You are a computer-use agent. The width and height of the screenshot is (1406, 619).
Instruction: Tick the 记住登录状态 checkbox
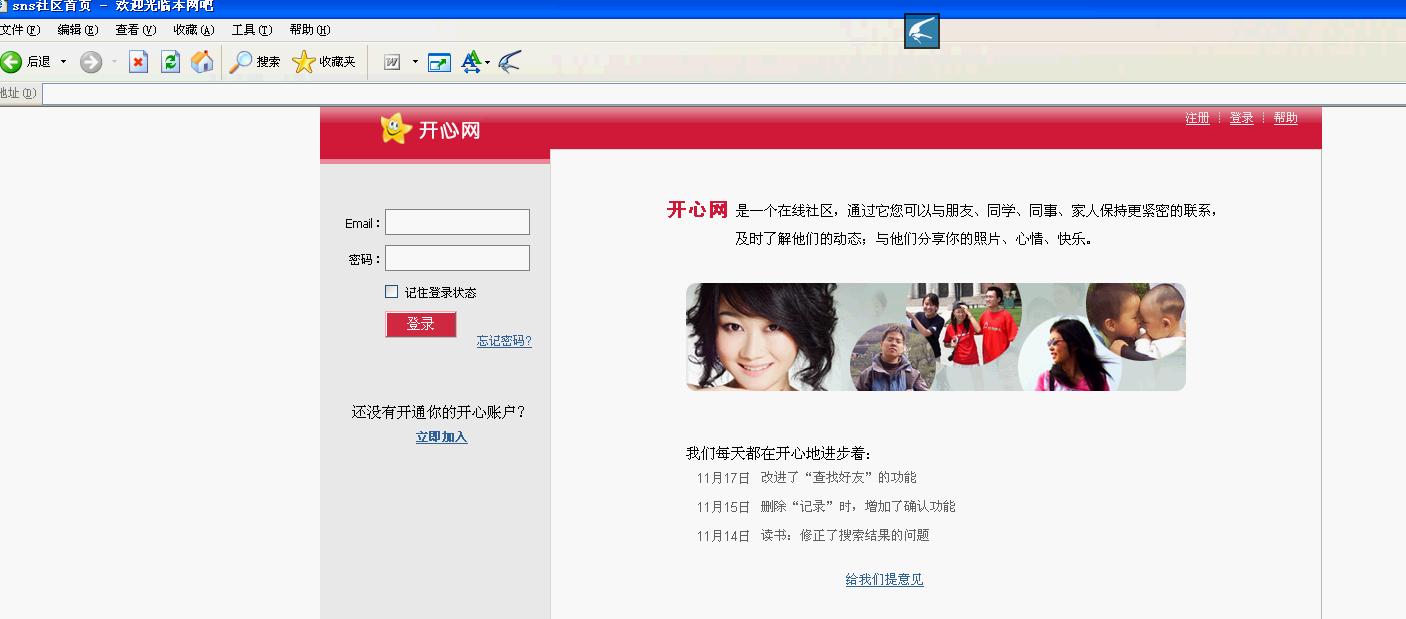391,292
